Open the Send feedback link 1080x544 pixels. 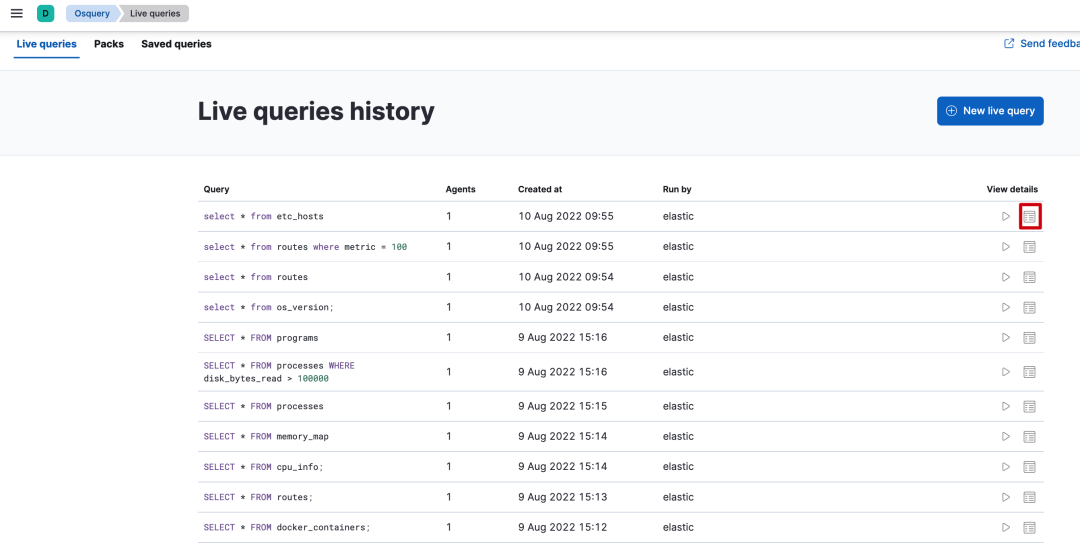(1043, 44)
